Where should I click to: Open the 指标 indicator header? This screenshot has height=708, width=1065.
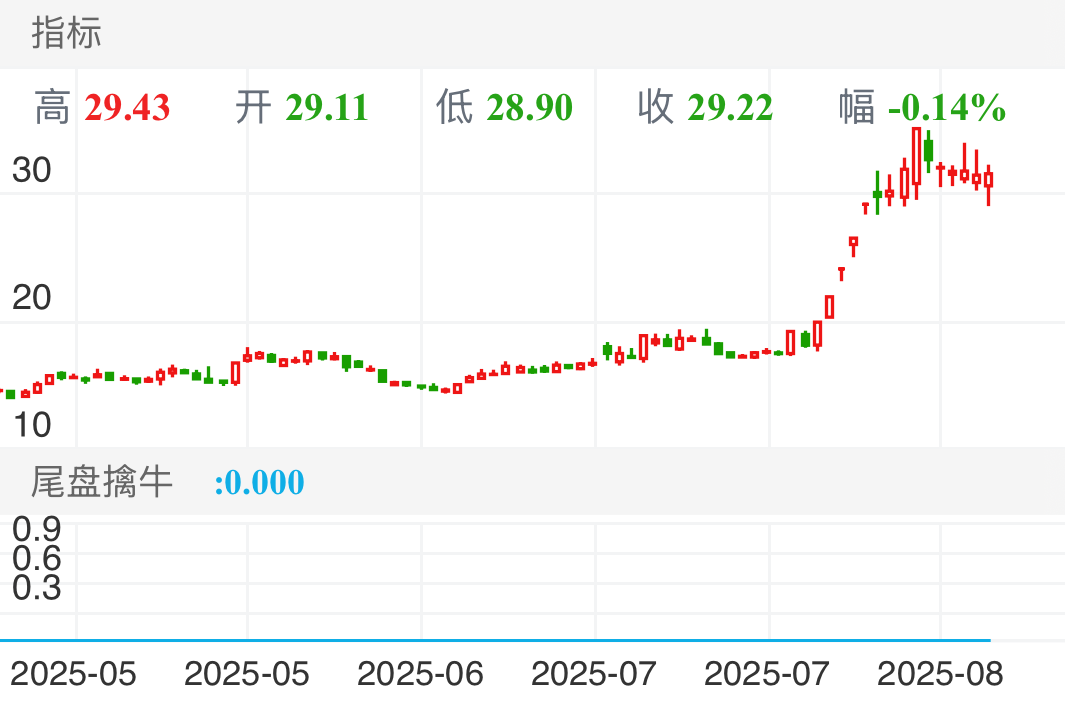pos(67,33)
